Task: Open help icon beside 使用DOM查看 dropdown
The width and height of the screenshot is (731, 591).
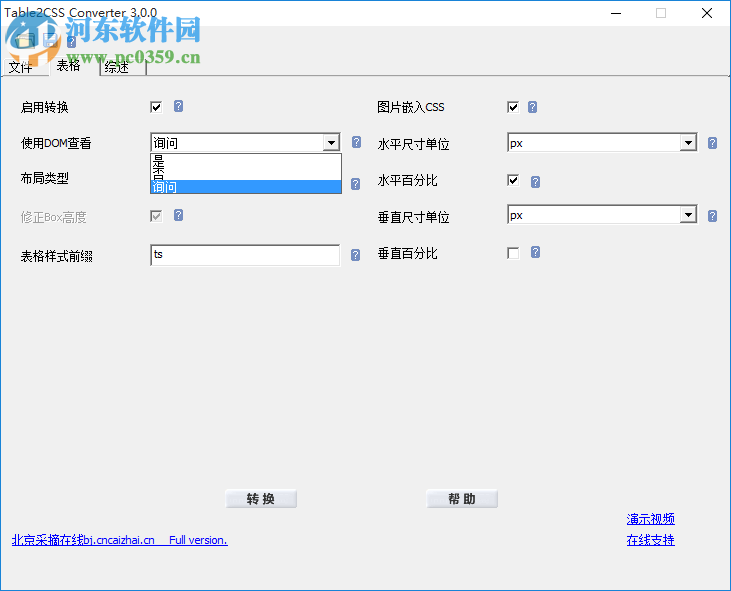Action: [x=357, y=142]
